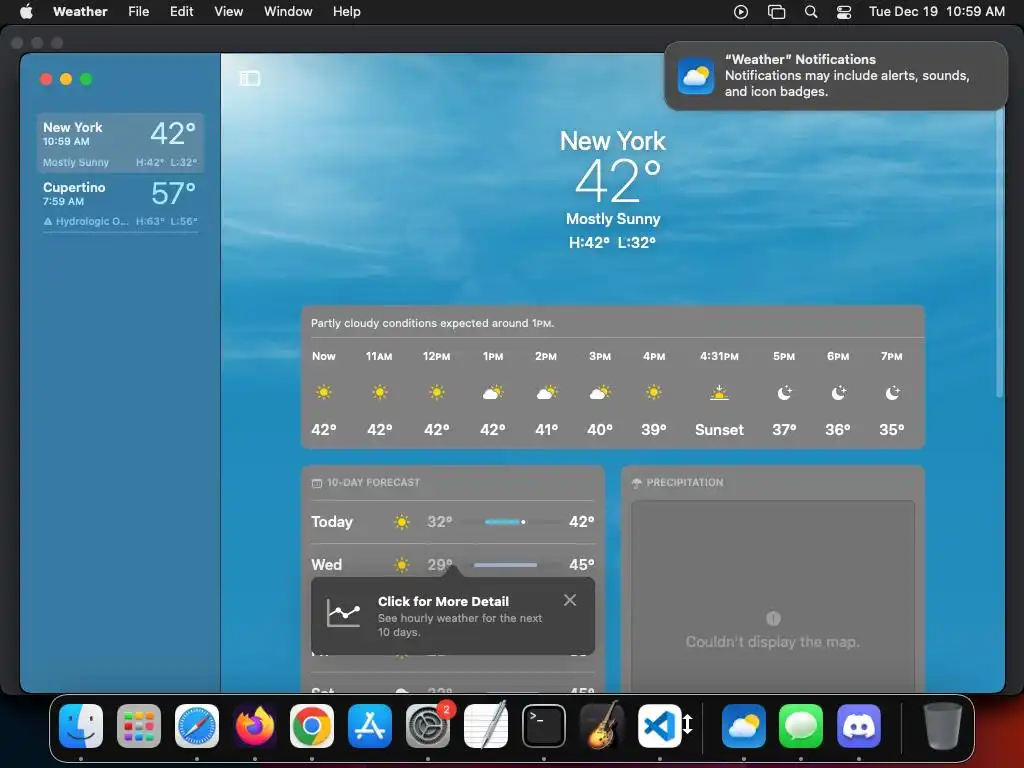Select Cupertino in the sidebar list
This screenshot has height=768, width=1024.
pyautogui.click(x=120, y=203)
